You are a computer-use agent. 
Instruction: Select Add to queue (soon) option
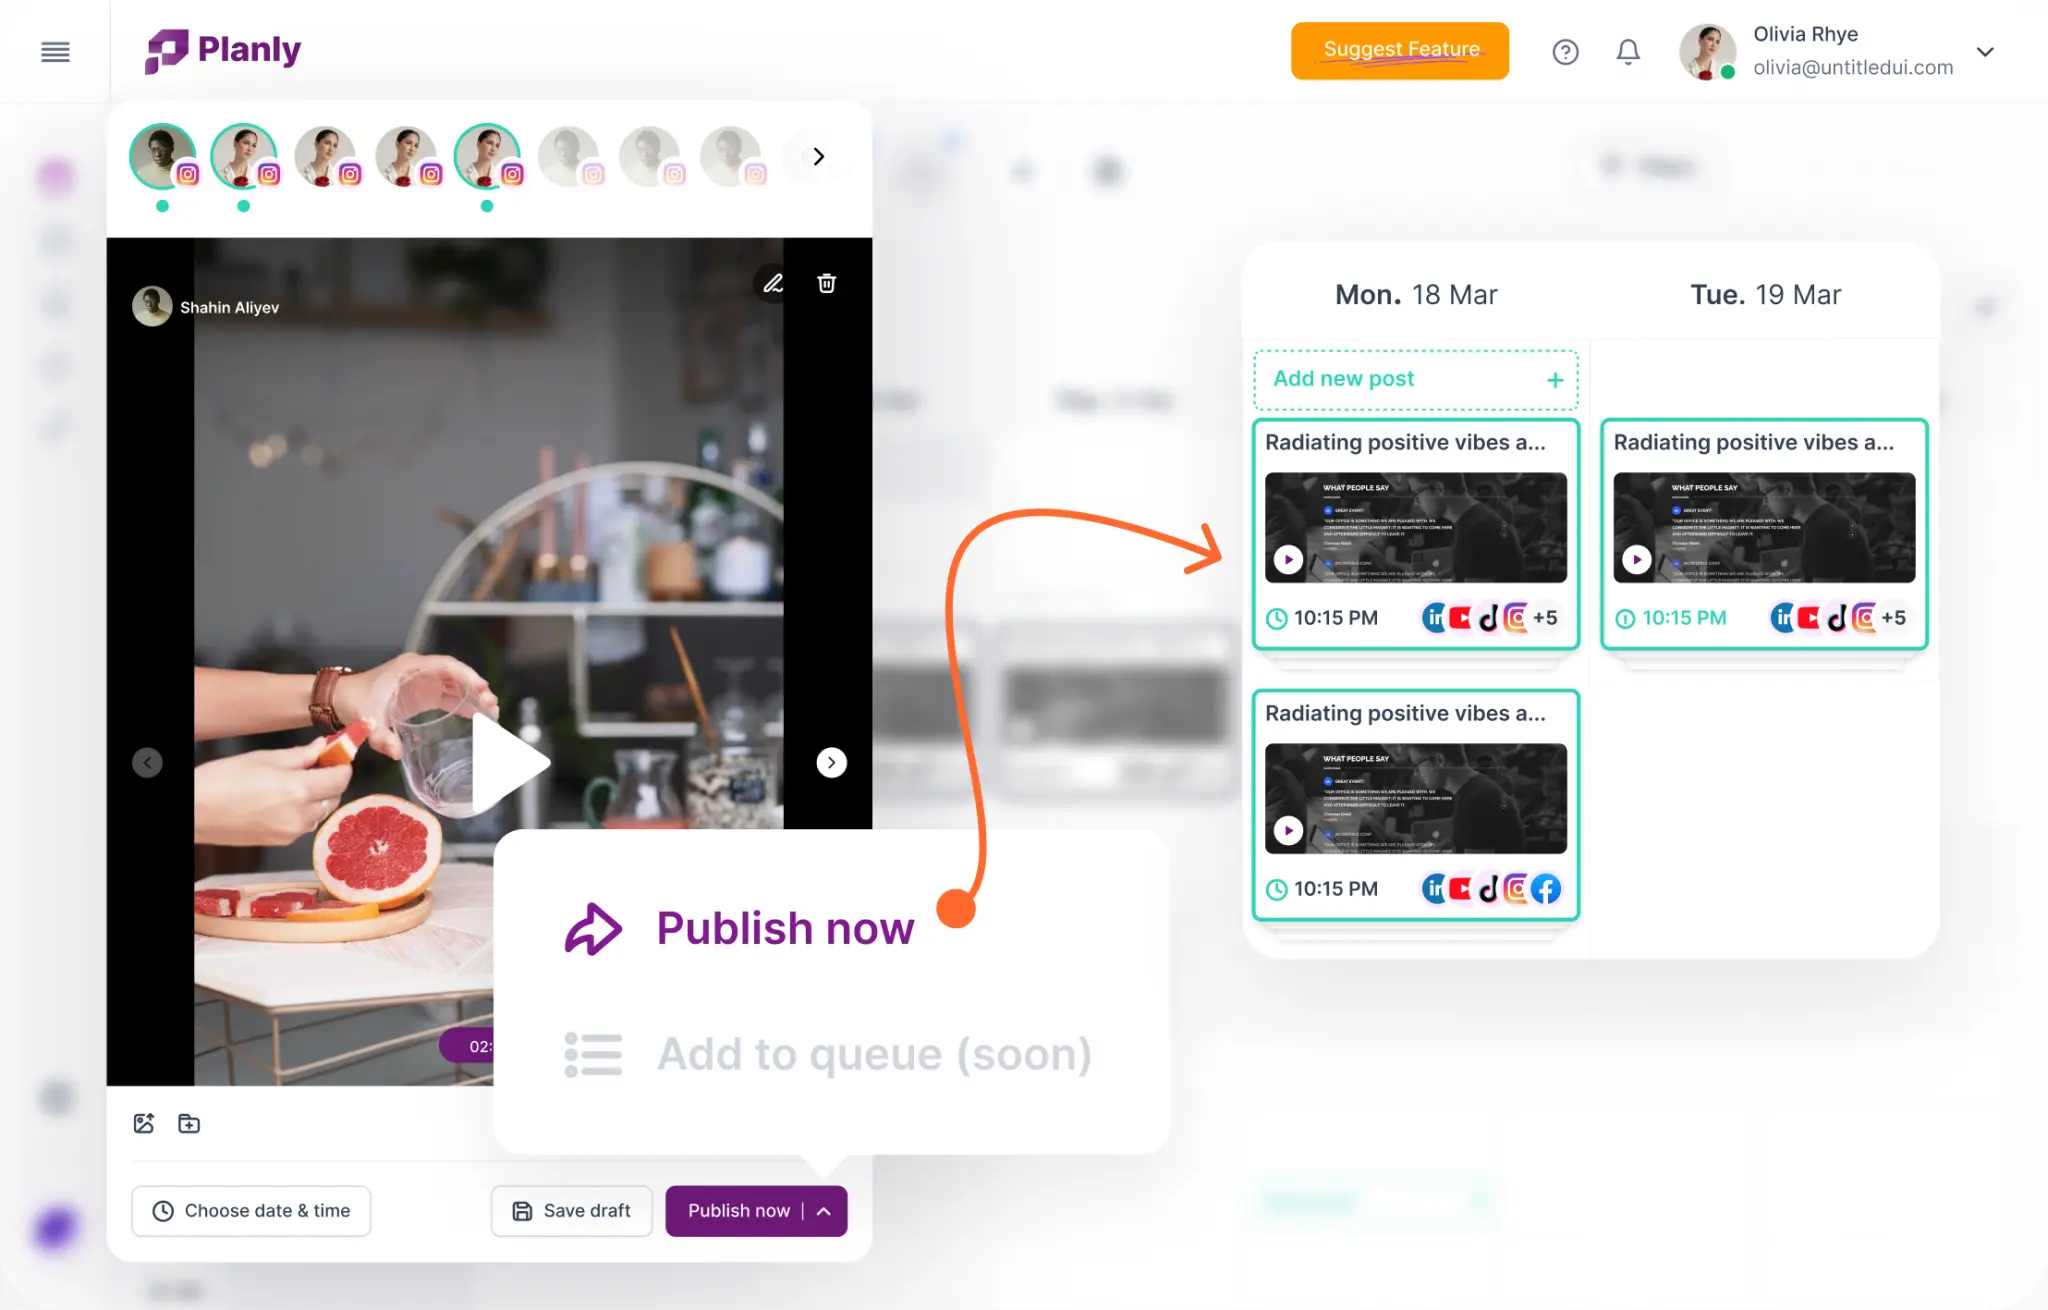[873, 1055]
